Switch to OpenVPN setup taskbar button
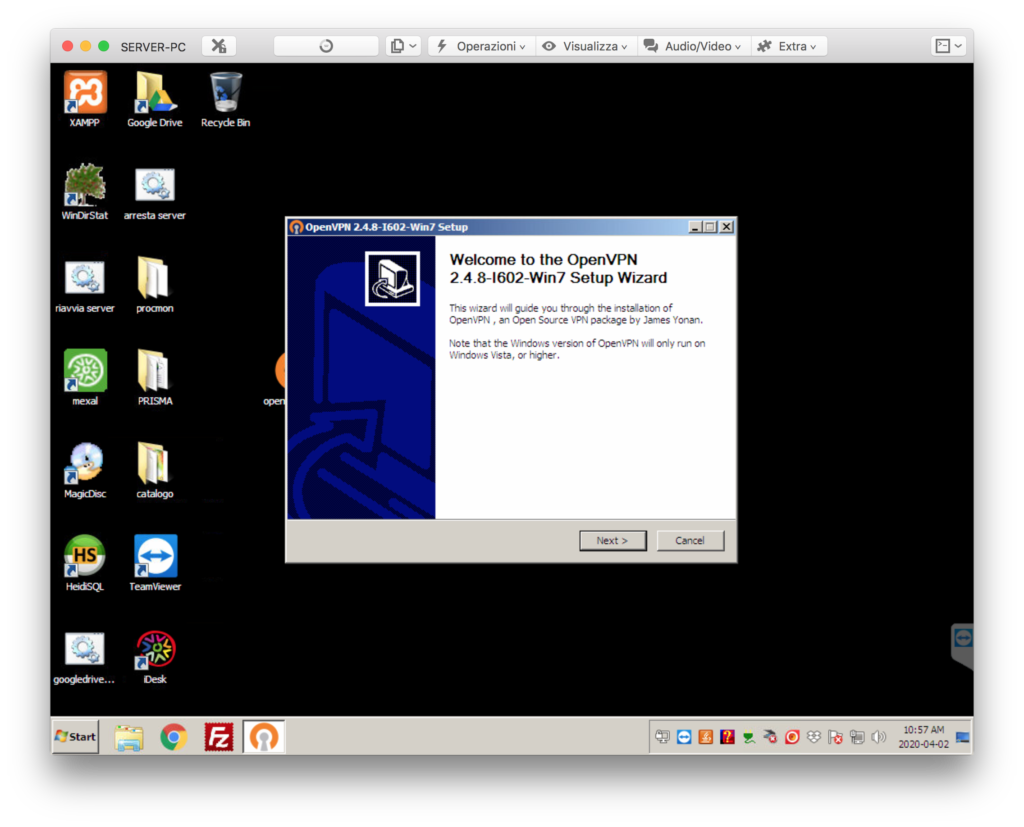This screenshot has height=827, width=1024. click(x=264, y=737)
